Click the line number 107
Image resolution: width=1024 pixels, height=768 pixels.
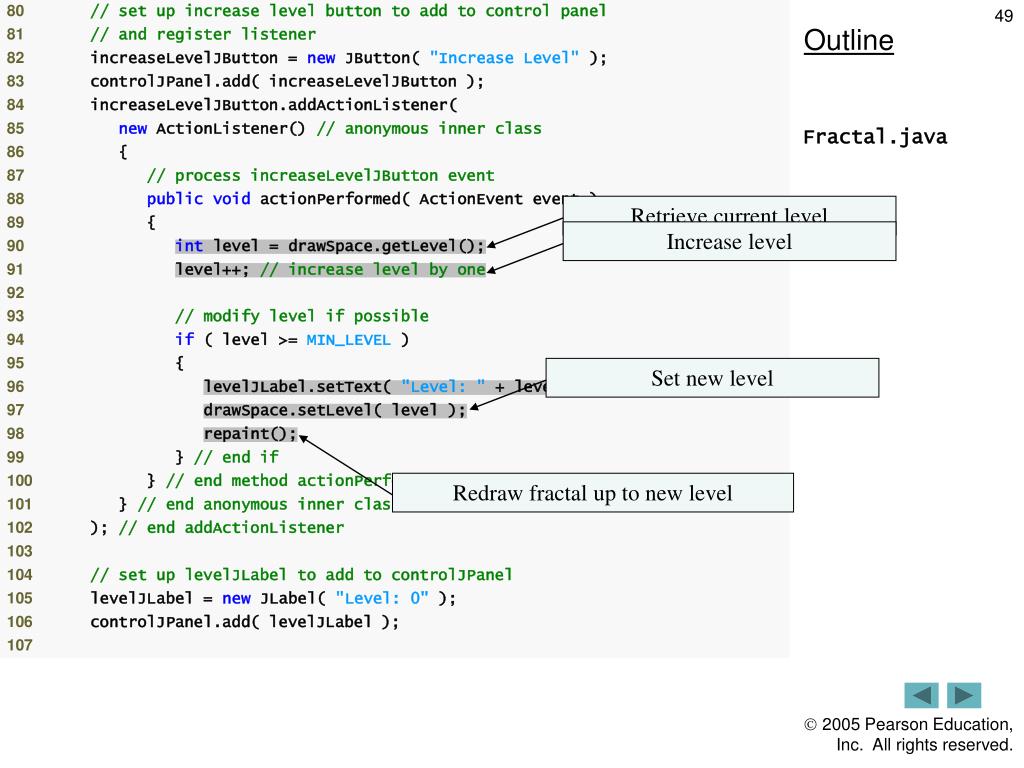click(20, 645)
